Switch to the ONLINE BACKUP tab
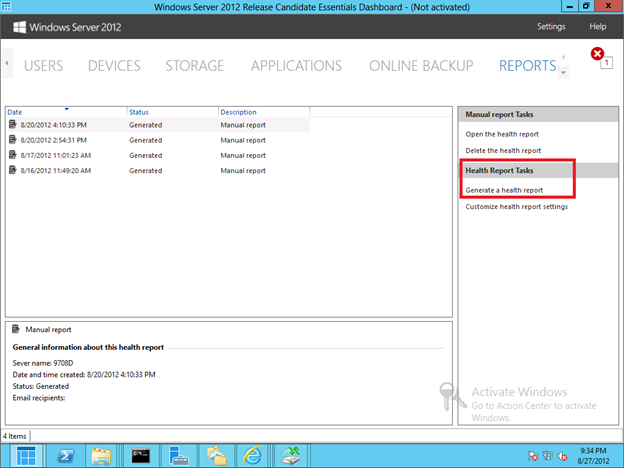 coord(421,66)
